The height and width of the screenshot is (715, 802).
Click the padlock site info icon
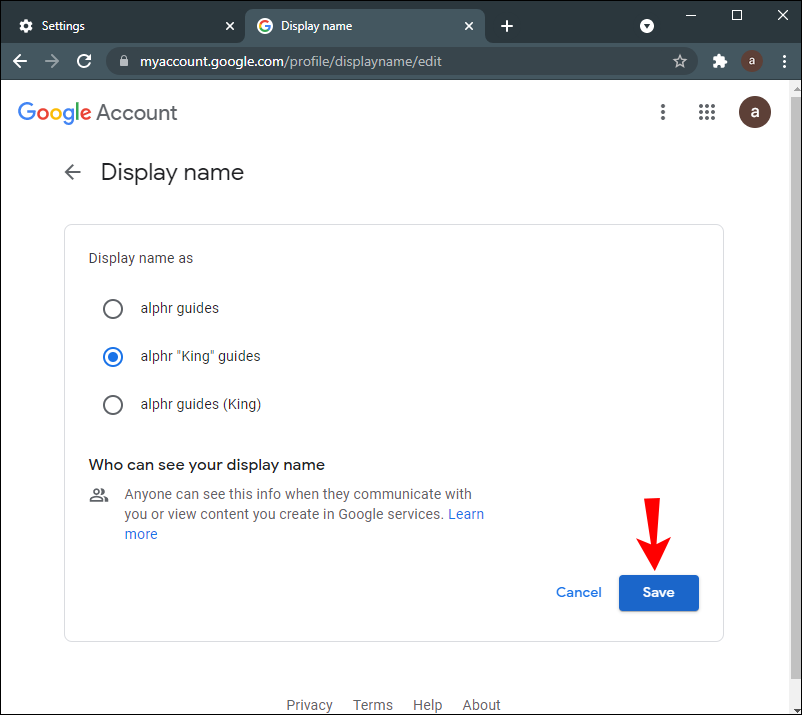[x=123, y=61]
